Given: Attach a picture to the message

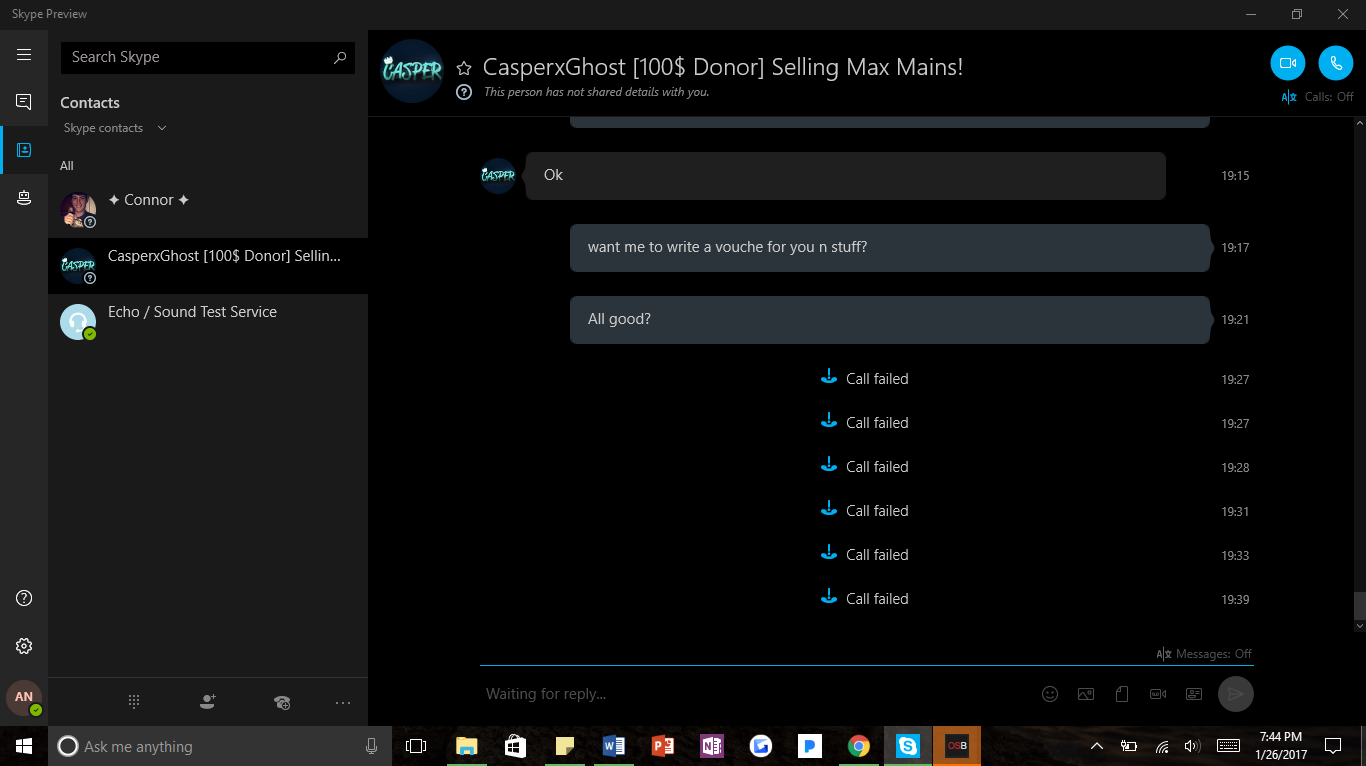Looking at the screenshot, I should click(1086, 694).
